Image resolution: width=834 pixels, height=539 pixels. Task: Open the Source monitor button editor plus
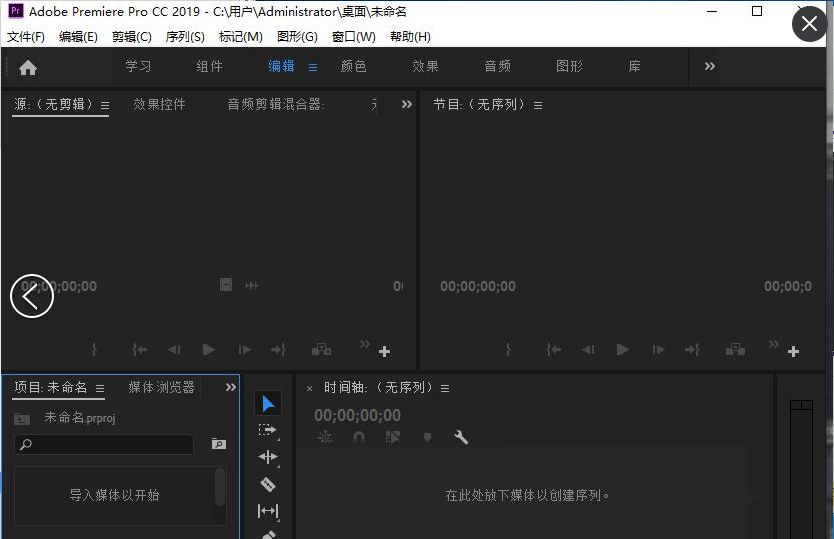coord(385,352)
